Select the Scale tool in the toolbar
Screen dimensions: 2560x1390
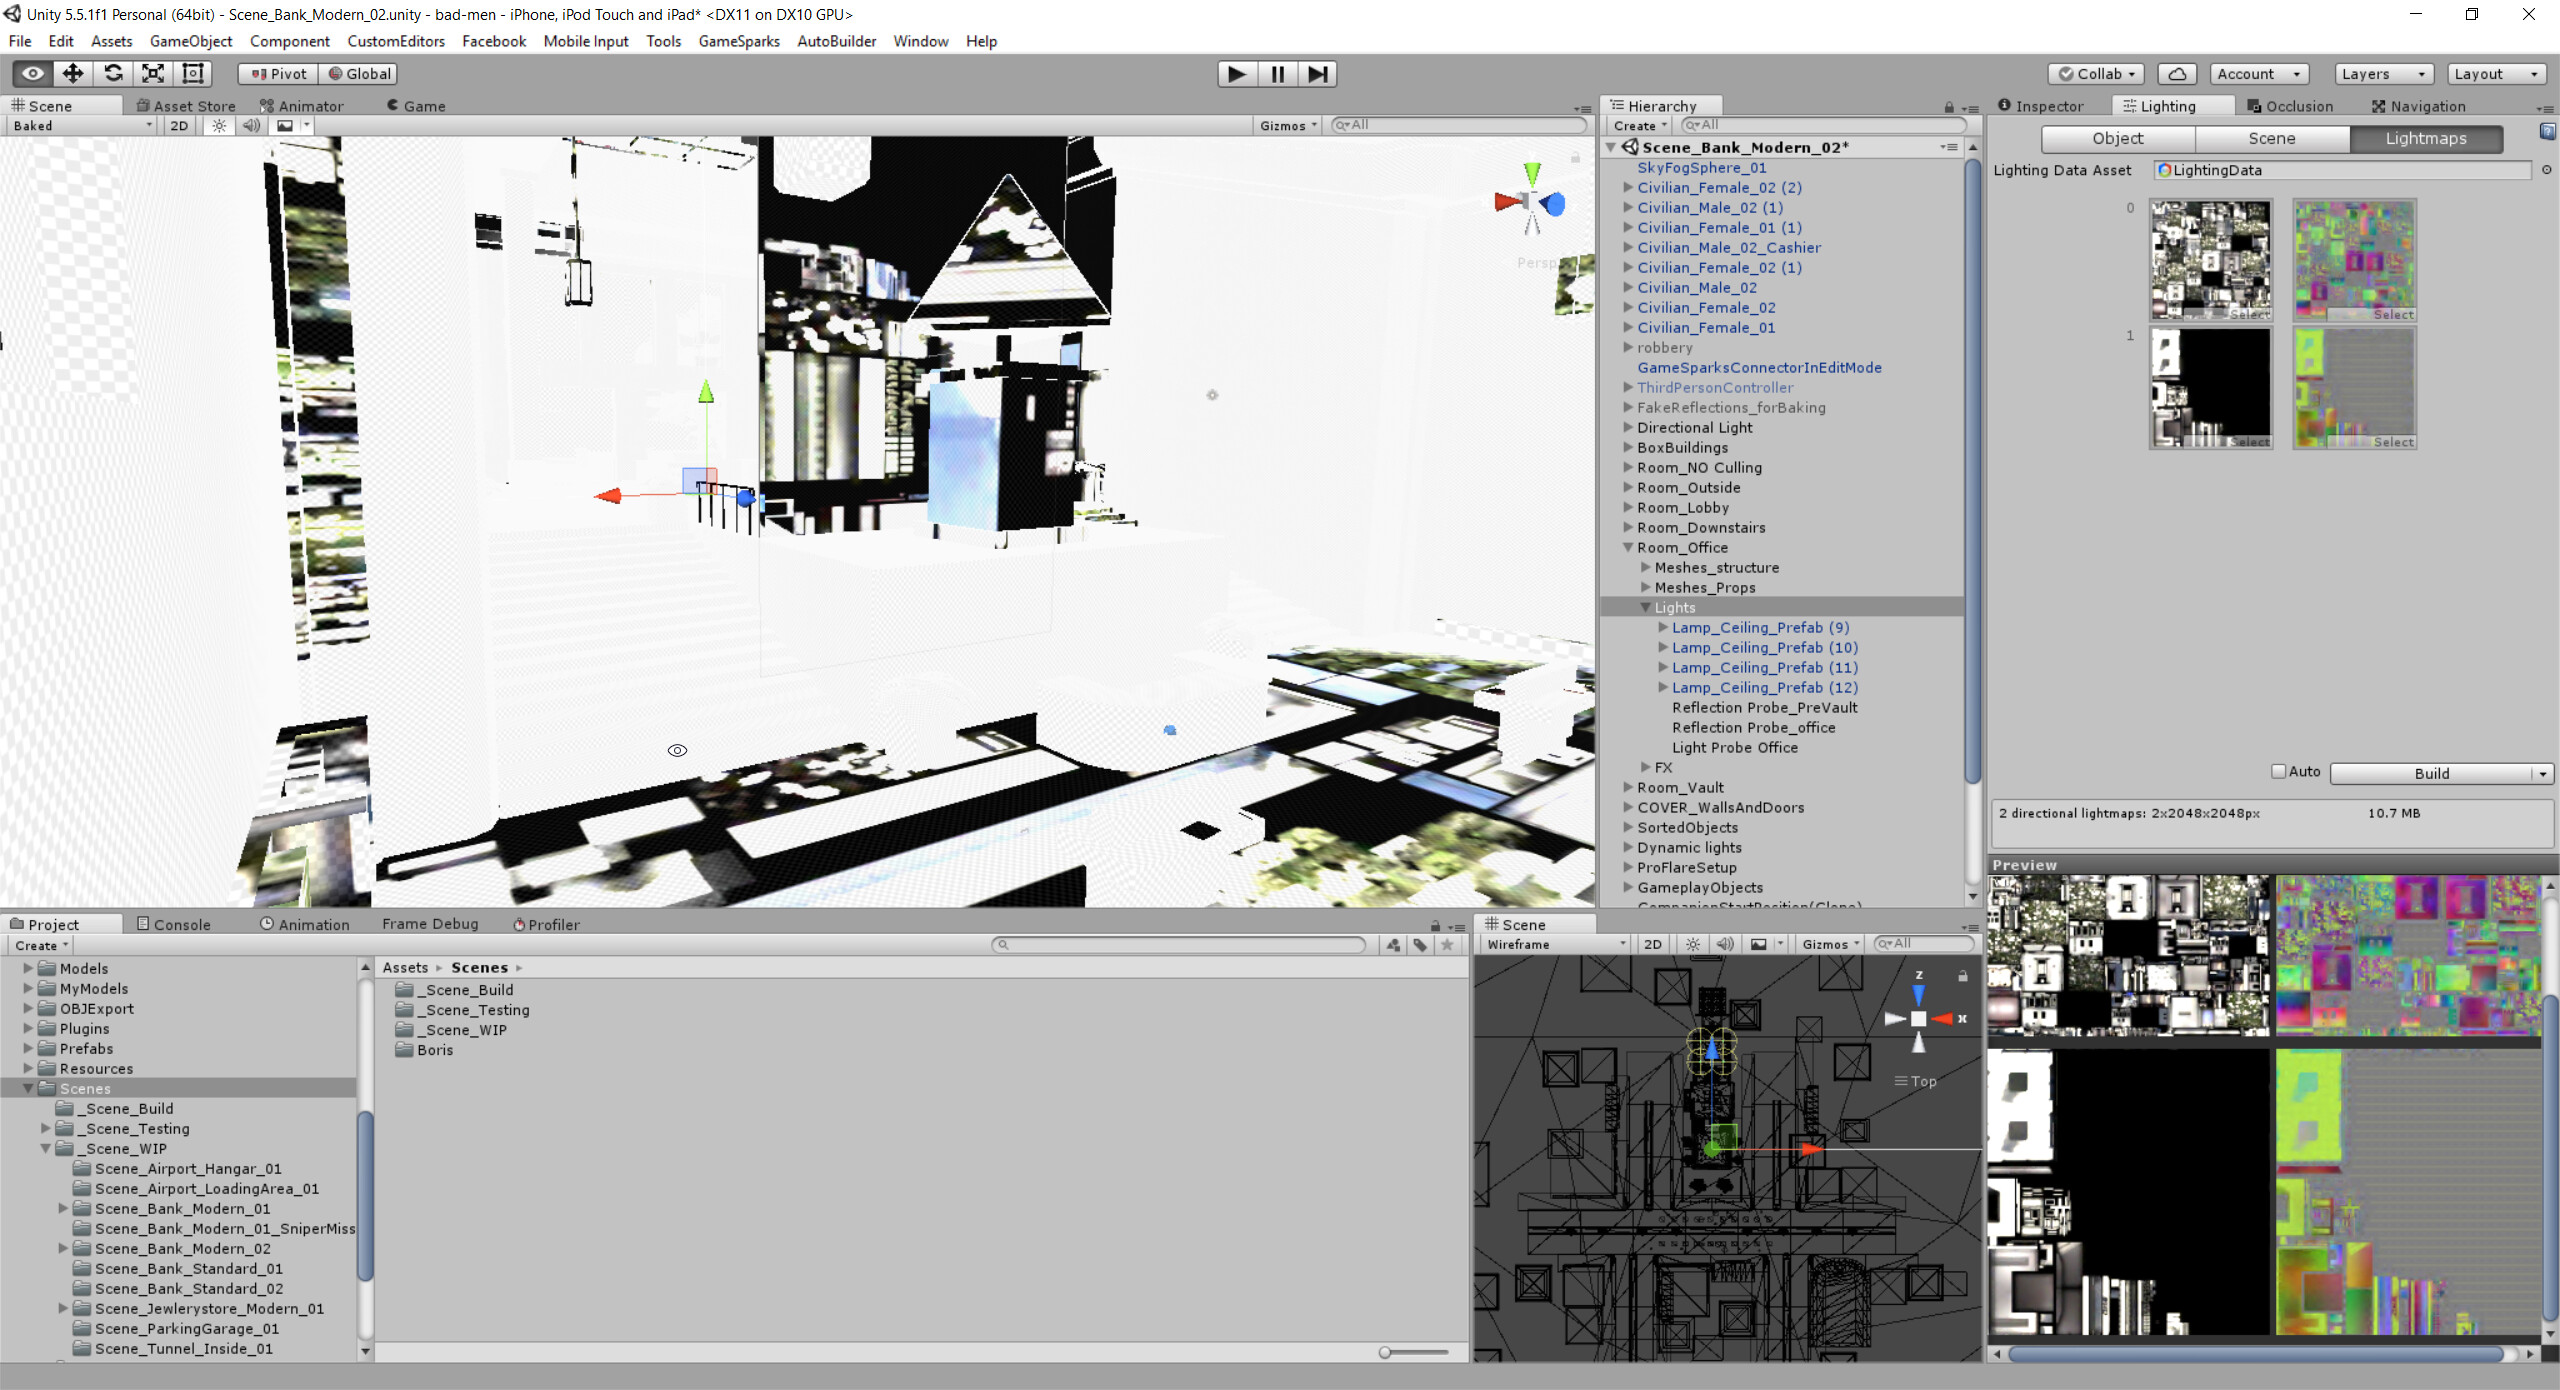152,73
